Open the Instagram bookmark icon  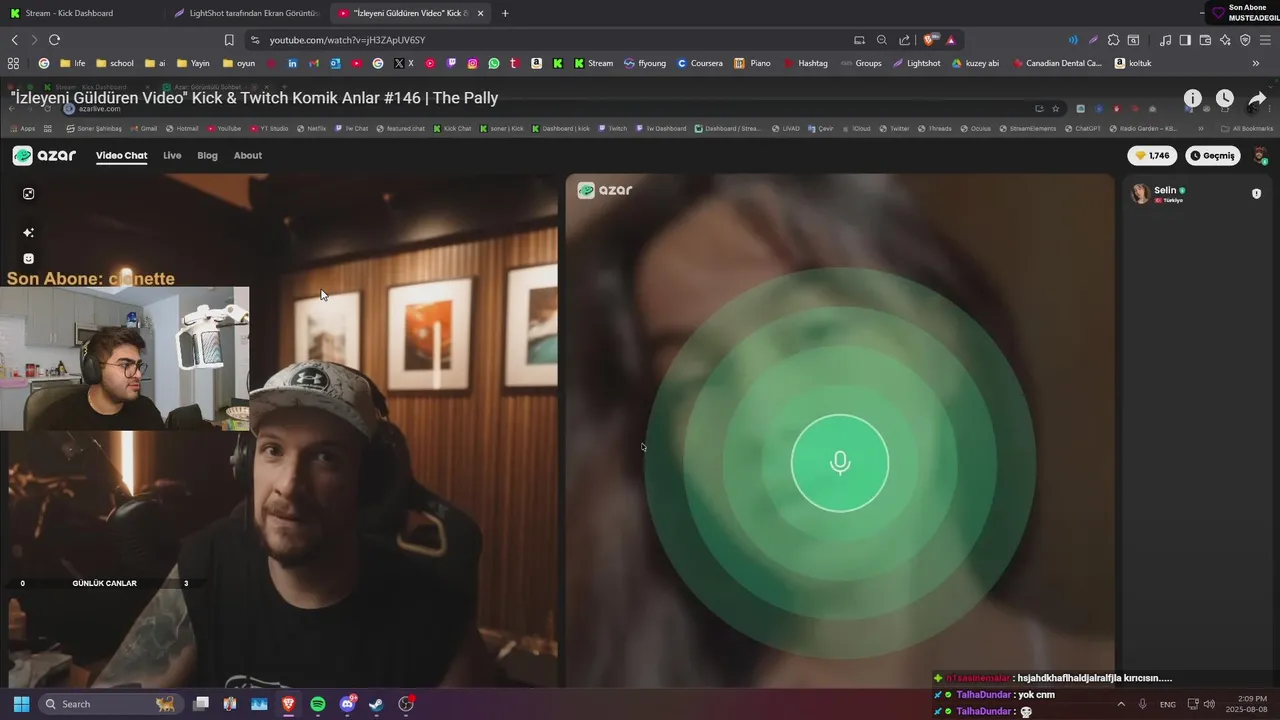[x=473, y=63]
